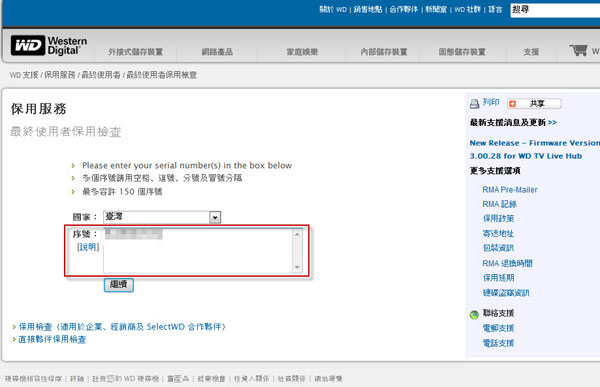The image size is (600, 387).
Task: Click the scroll-up arrow in serial number box
Action: (297, 234)
